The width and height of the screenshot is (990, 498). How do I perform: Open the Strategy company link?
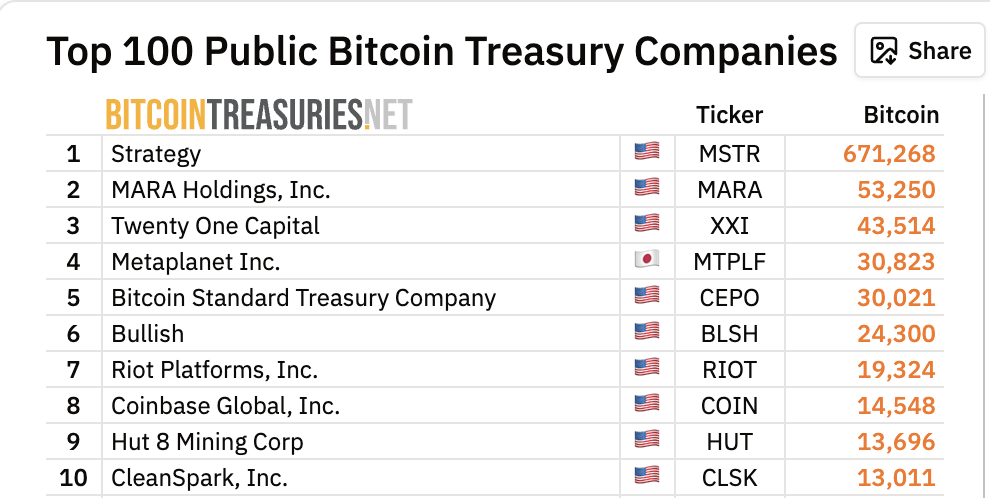click(156, 154)
